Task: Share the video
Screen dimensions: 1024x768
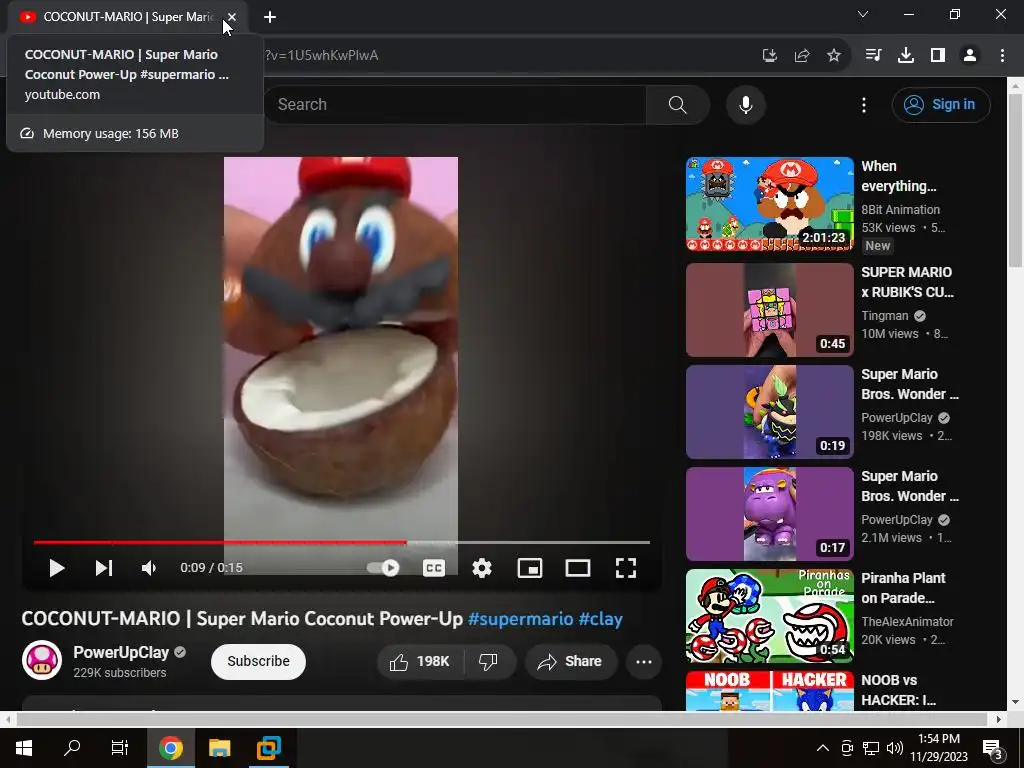Action: point(571,662)
